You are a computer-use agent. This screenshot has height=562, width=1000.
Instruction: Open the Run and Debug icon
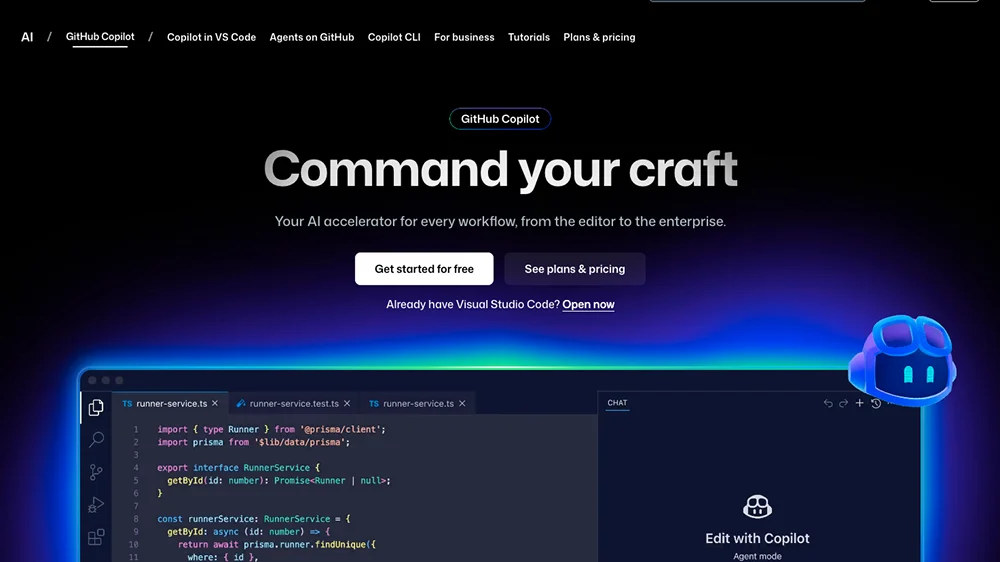(96, 505)
